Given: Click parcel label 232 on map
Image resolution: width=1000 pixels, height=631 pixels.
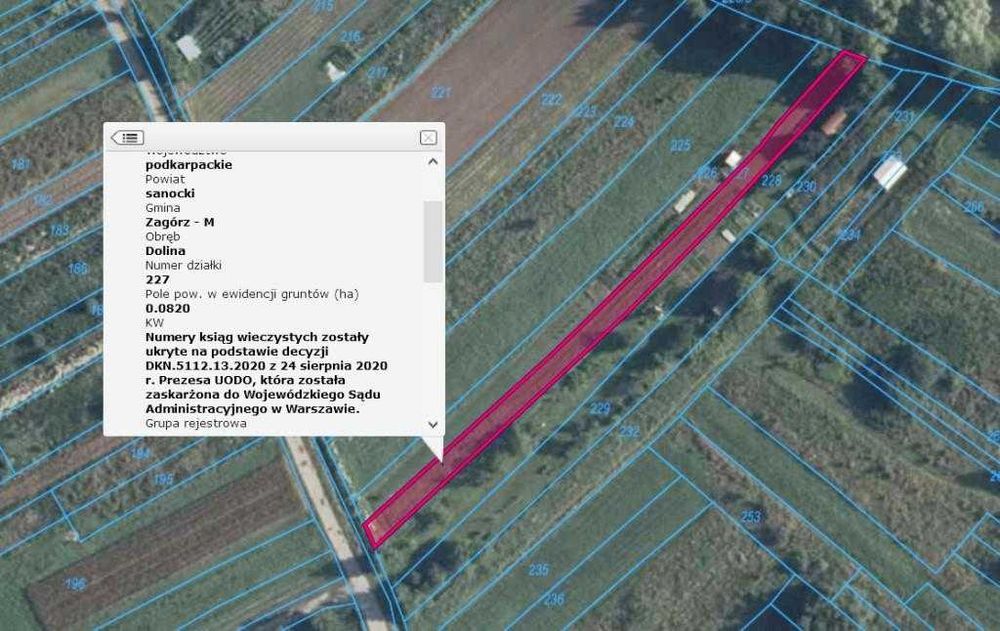Looking at the screenshot, I should (x=629, y=431).
